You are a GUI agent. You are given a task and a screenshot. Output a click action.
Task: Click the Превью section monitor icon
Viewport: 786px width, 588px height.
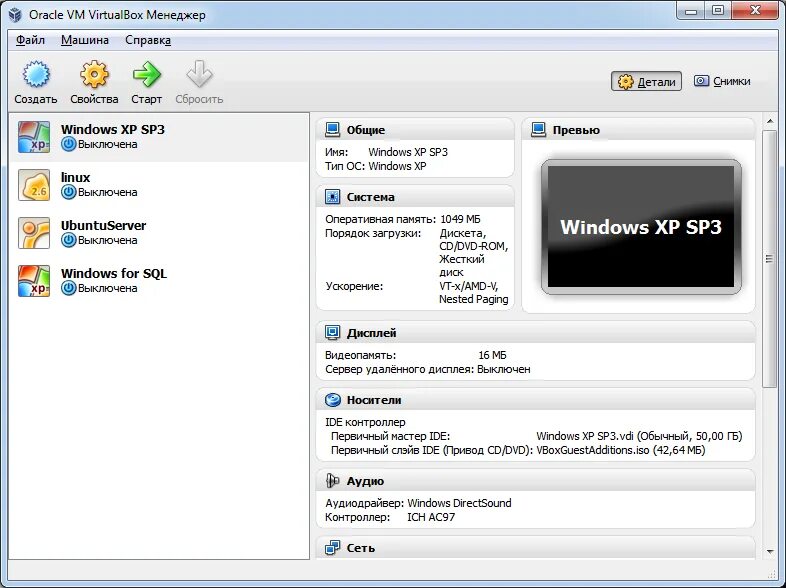tap(538, 130)
